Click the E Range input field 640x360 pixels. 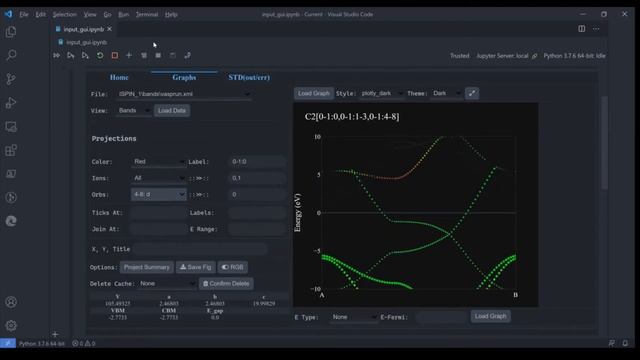coord(257,229)
